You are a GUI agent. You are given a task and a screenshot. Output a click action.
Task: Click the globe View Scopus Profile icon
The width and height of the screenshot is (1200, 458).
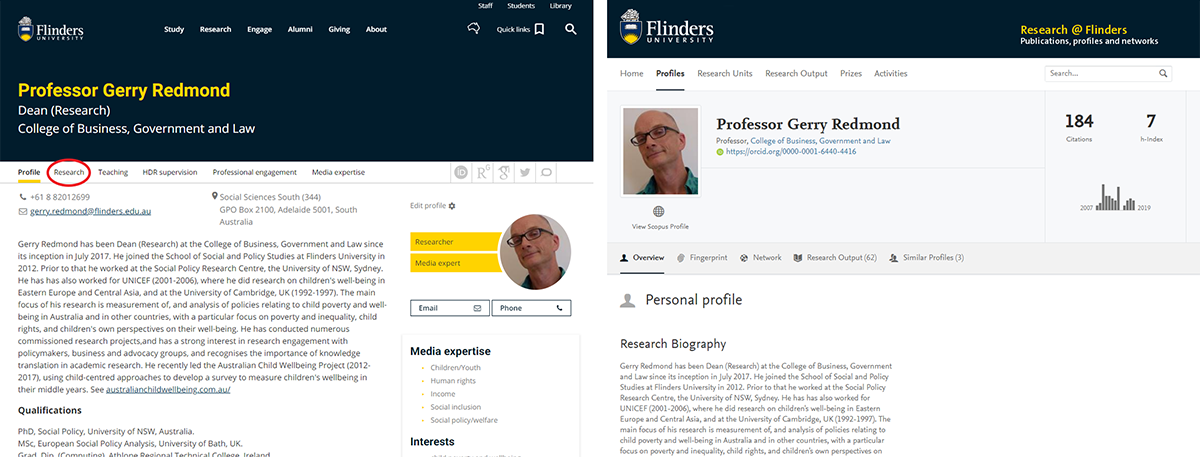point(659,211)
